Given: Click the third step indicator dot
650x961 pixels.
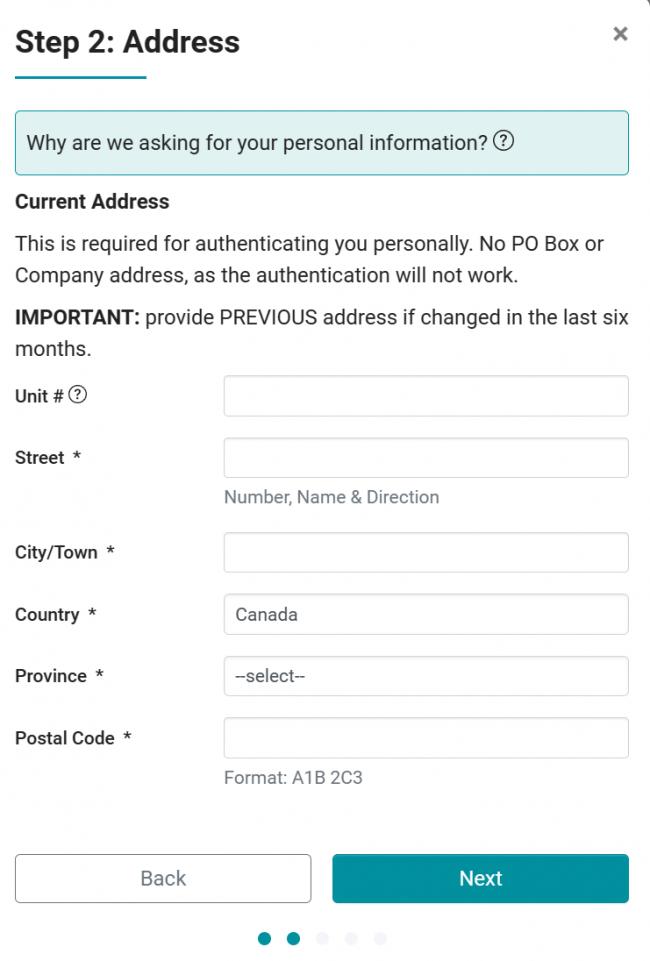Looking at the screenshot, I should 322,938.
